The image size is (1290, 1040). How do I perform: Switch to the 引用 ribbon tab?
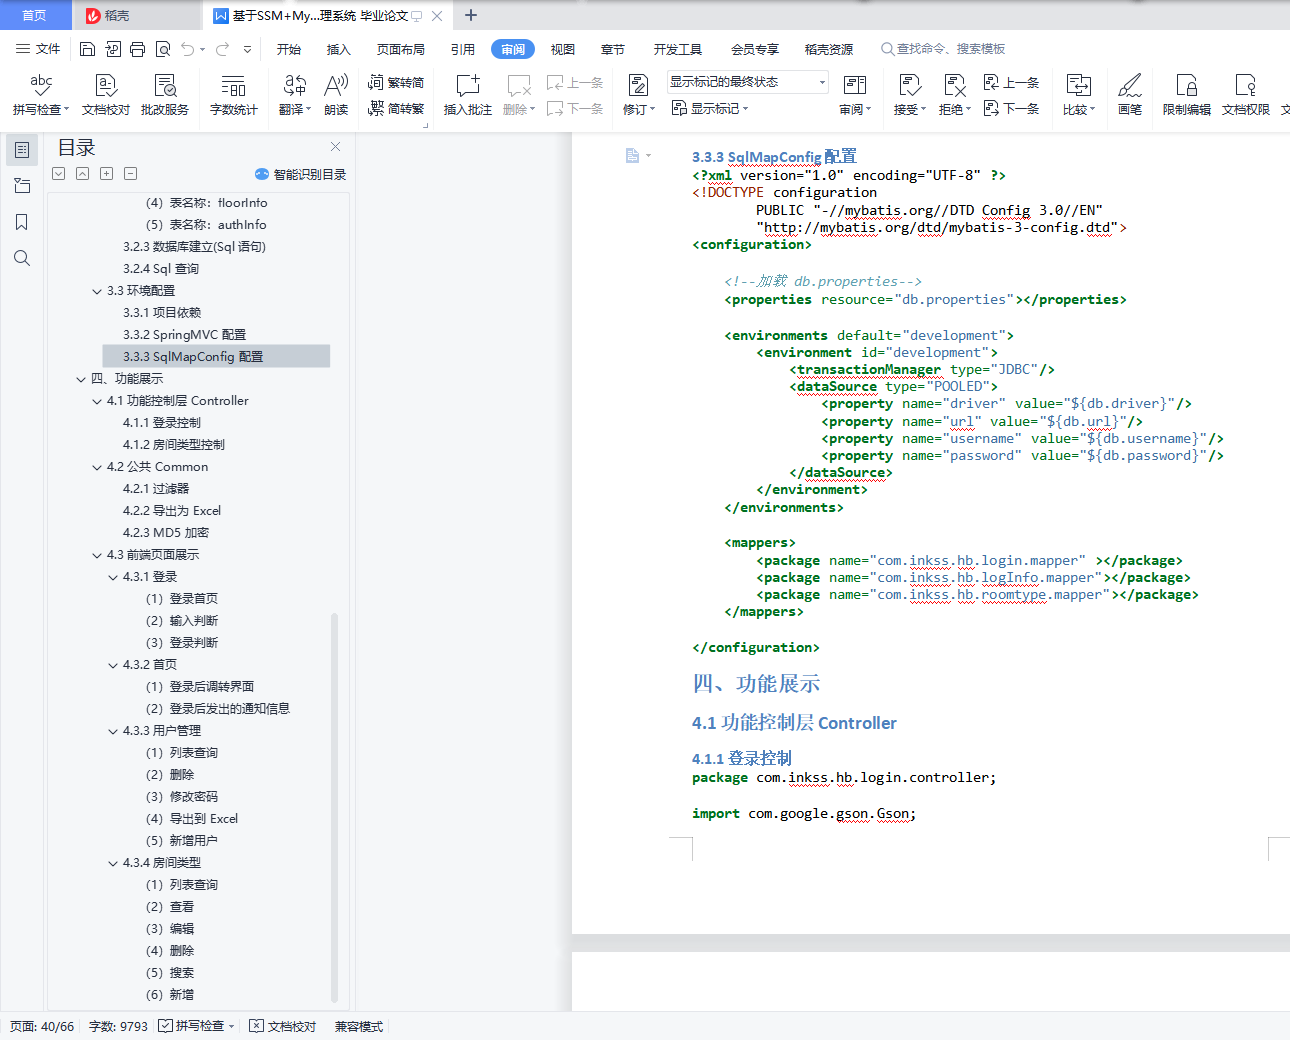click(x=462, y=49)
